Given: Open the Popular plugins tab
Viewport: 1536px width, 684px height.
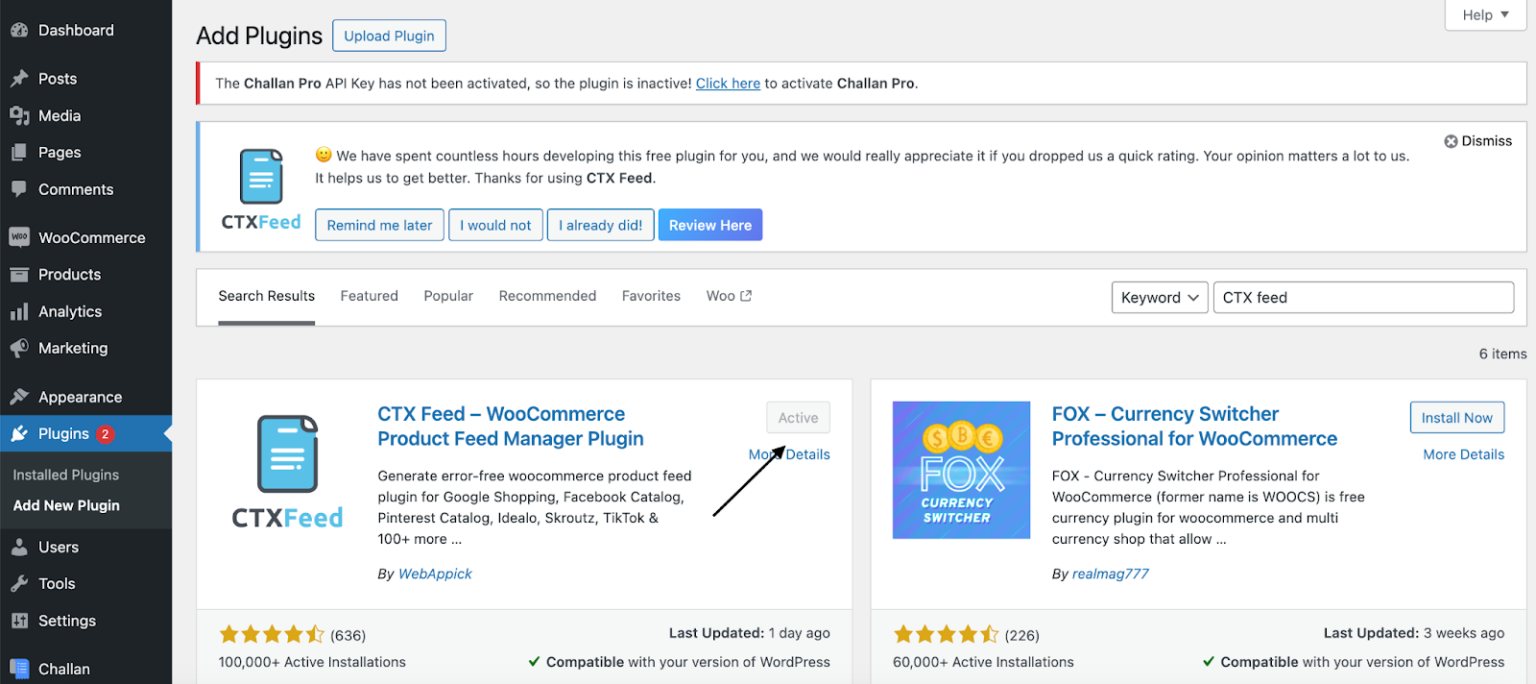Looking at the screenshot, I should tap(448, 295).
